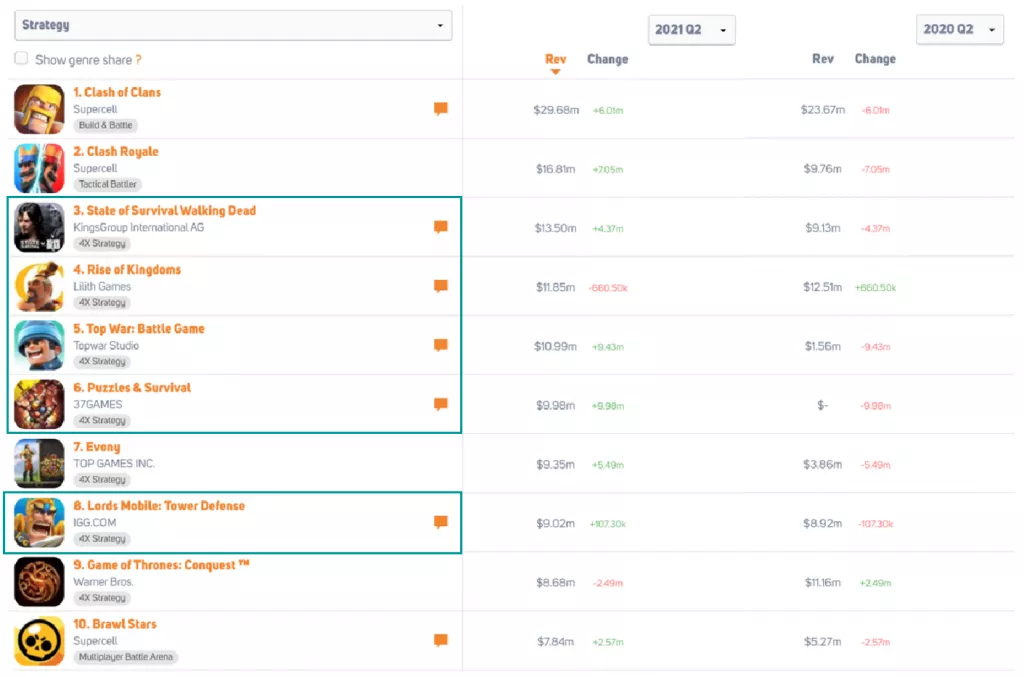Screen dimensions: 1024x677
Task: Open the Lords Mobile app icon
Action: (39, 522)
